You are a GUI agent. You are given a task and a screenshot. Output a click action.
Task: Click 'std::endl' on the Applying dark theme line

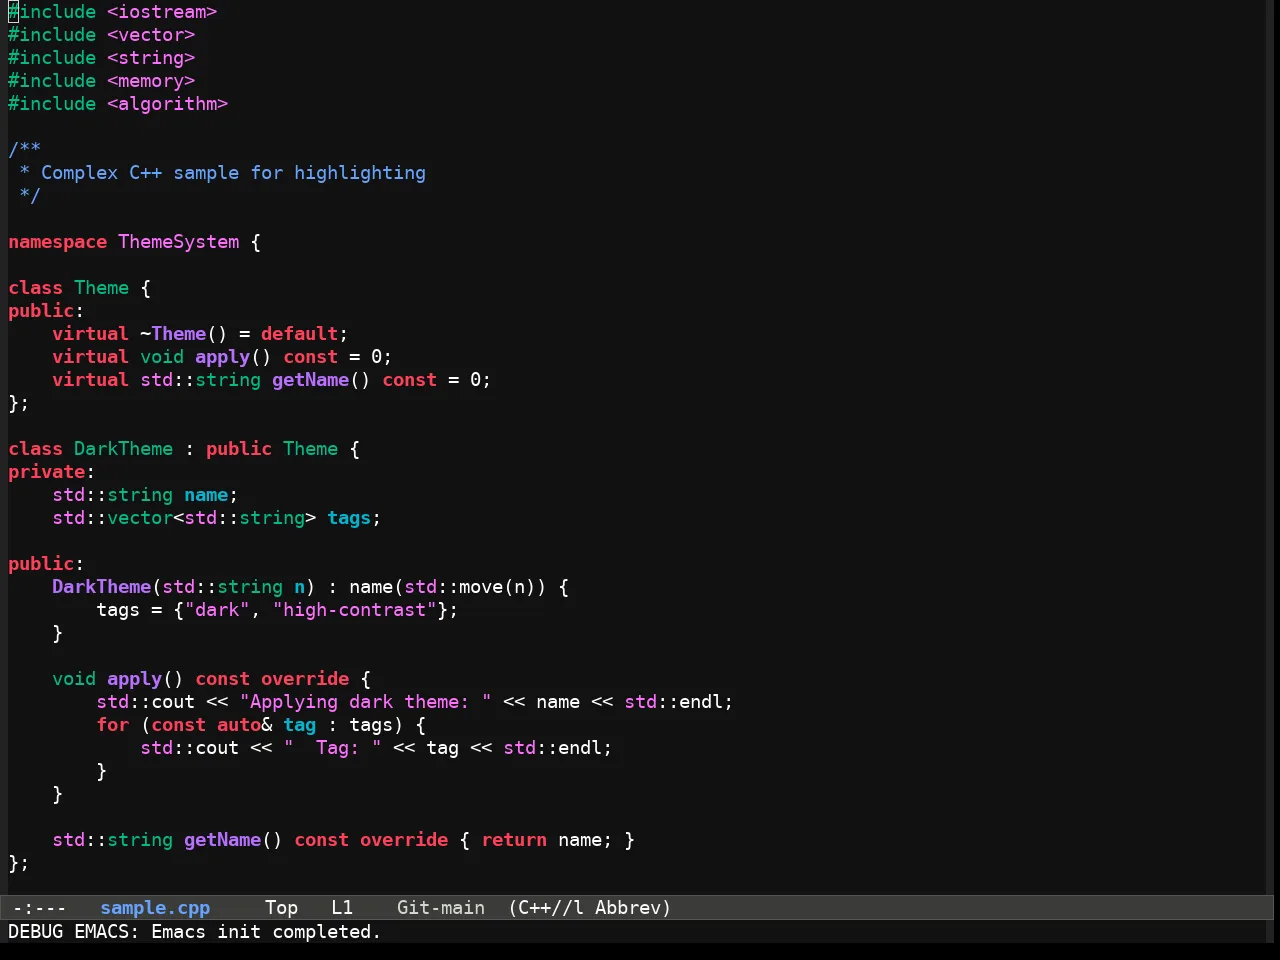pyautogui.click(x=674, y=702)
